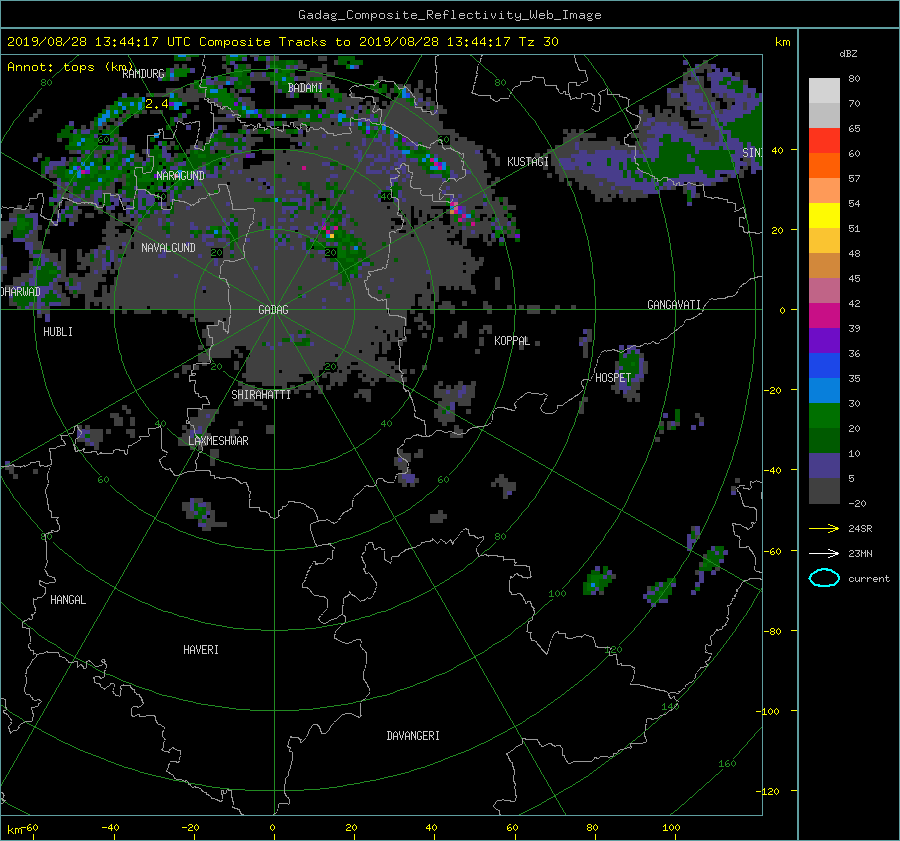Click the white 23MN arrow legend icon
Viewport: 900px width, 841px height.
(824, 553)
